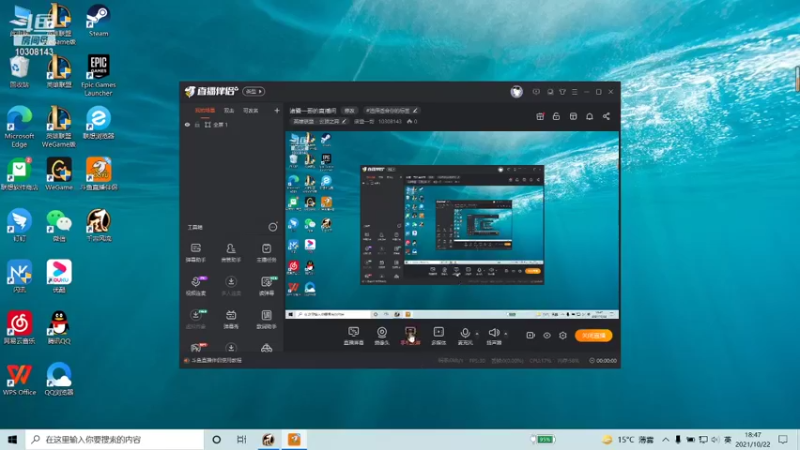Screen dimensions: 800x450
Task: Open usage tutorial link in status bar
Action: 216,360
